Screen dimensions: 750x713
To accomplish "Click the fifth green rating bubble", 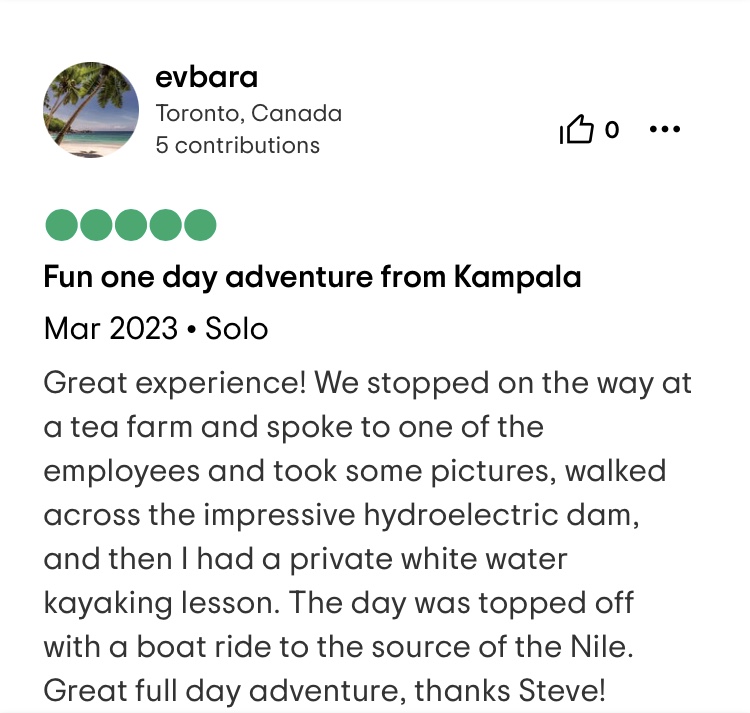I will (x=200, y=225).
